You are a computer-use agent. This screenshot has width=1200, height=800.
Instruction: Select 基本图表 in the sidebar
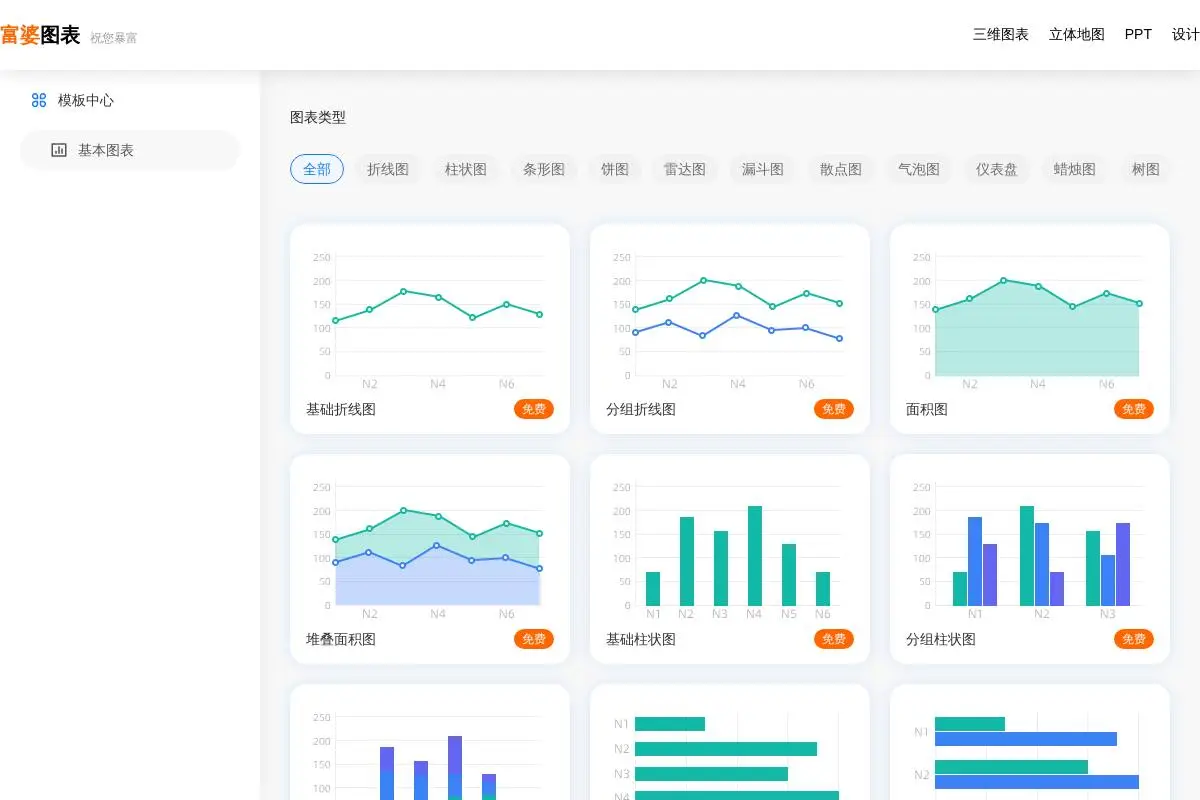130,150
